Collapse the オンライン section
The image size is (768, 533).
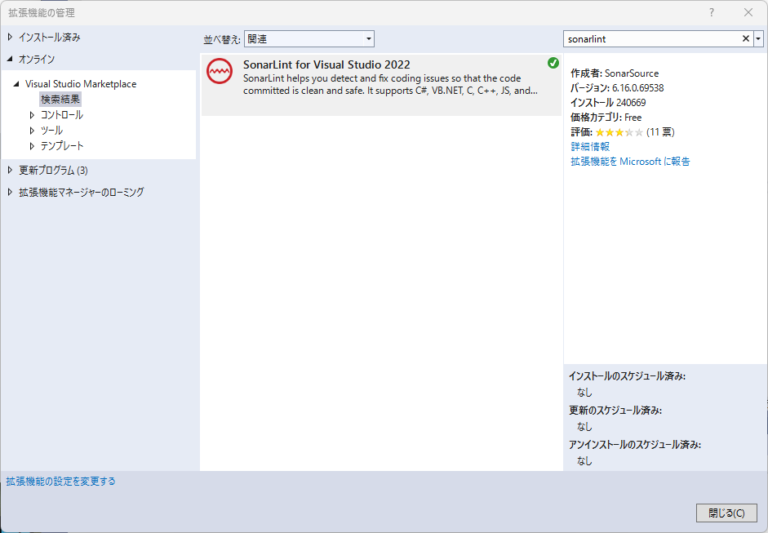click(10, 59)
